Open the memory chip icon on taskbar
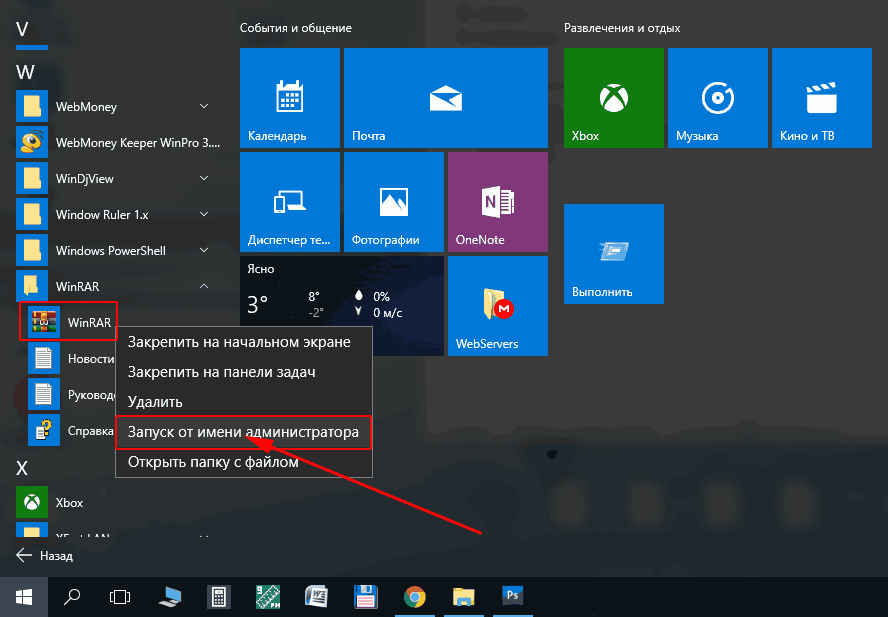This screenshot has width=888, height=617. [x=267, y=597]
